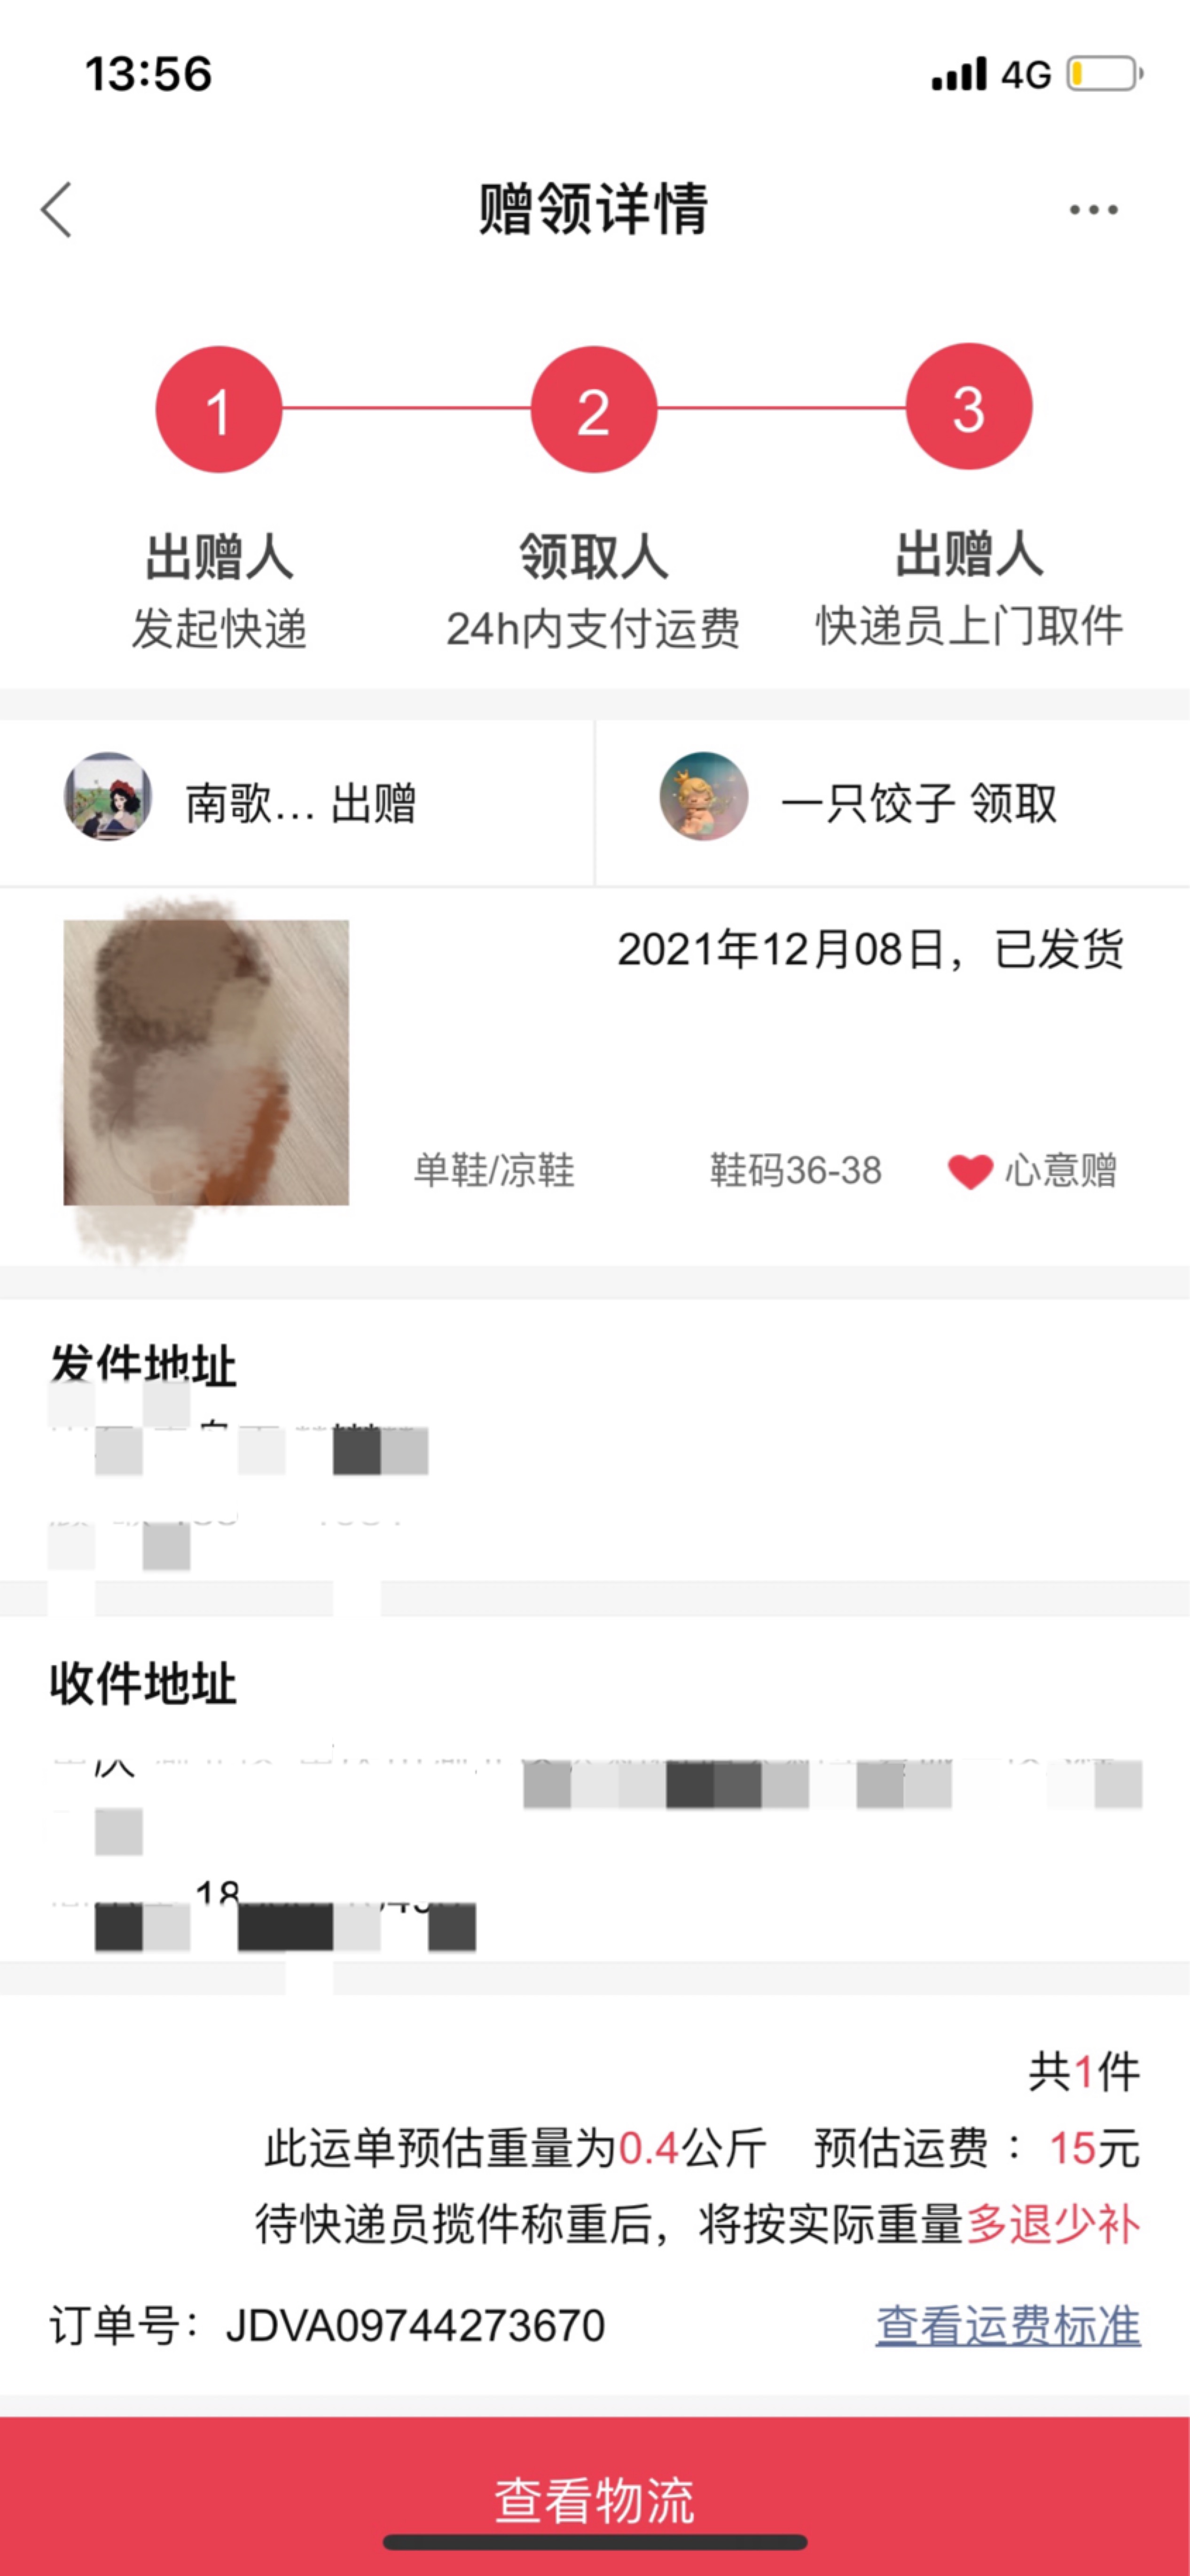Tap the battery status icon

coord(1104,74)
